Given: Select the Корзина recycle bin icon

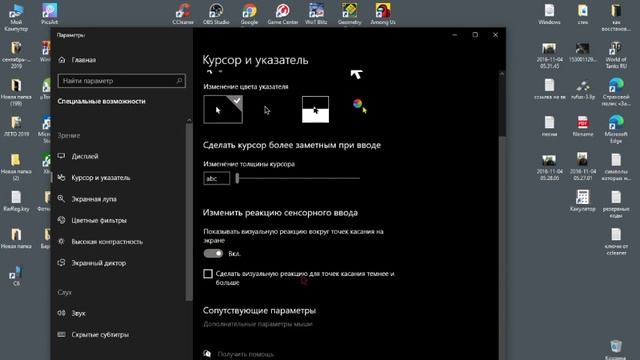Looking at the screenshot, I should click(x=616, y=349).
